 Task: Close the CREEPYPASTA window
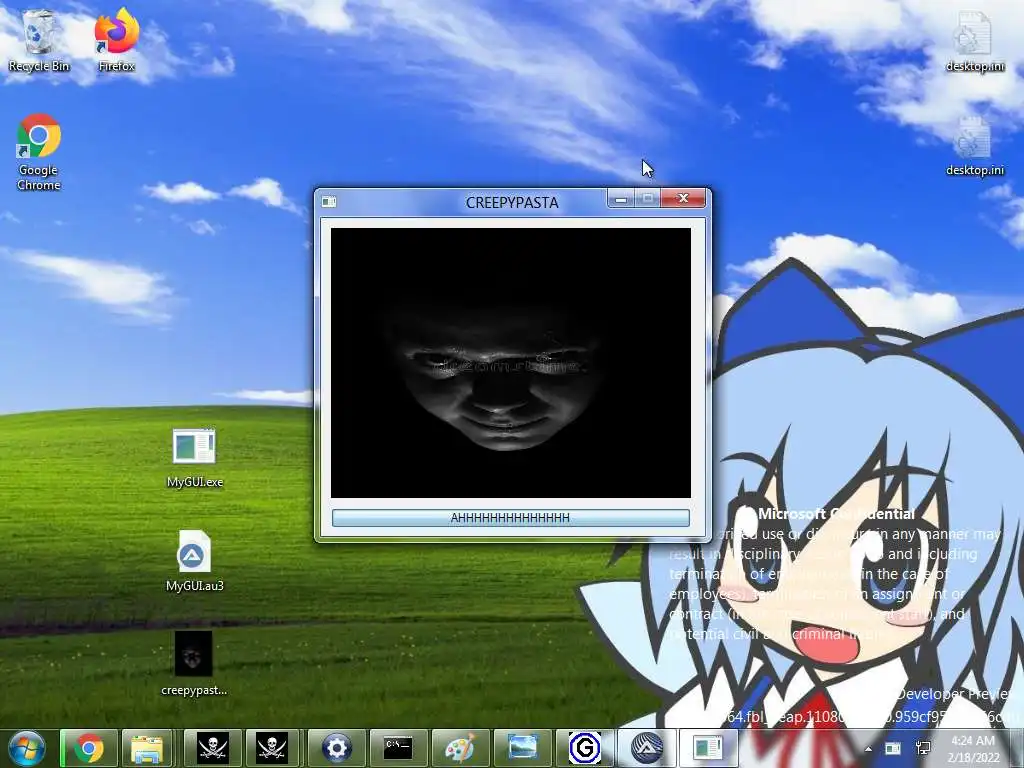click(683, 199)
